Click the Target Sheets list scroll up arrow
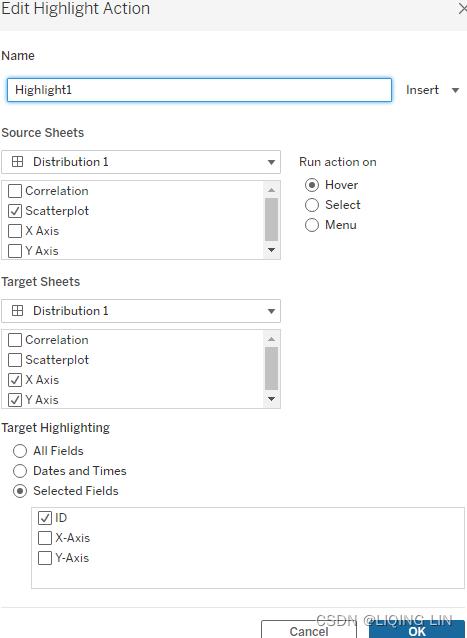467x638 pixels. coord(271,339)
